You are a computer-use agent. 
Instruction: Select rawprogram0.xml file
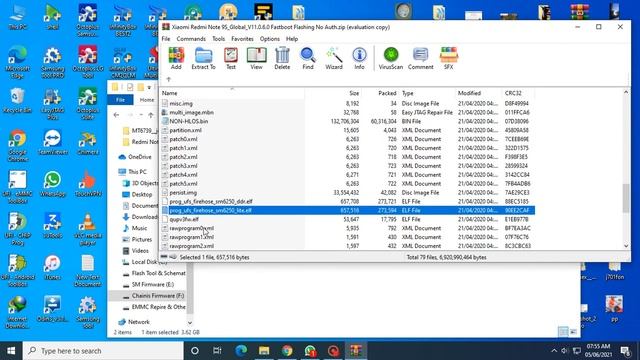[191, 228]
